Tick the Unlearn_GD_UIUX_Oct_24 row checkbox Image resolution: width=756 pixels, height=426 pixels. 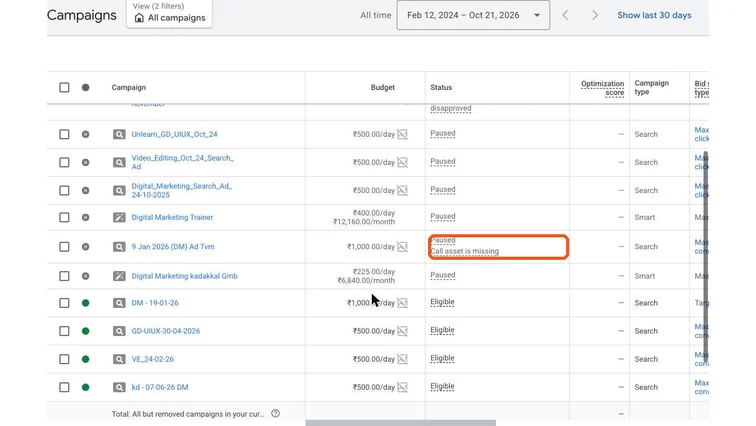64,134
